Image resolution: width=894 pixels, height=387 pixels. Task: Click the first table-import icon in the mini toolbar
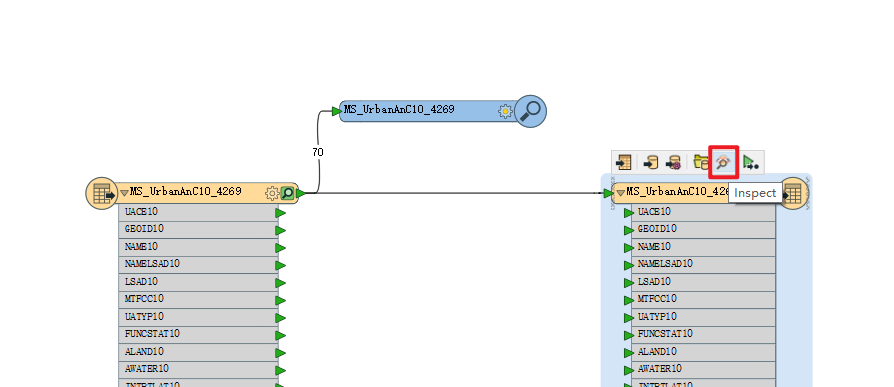click(624, 162)
